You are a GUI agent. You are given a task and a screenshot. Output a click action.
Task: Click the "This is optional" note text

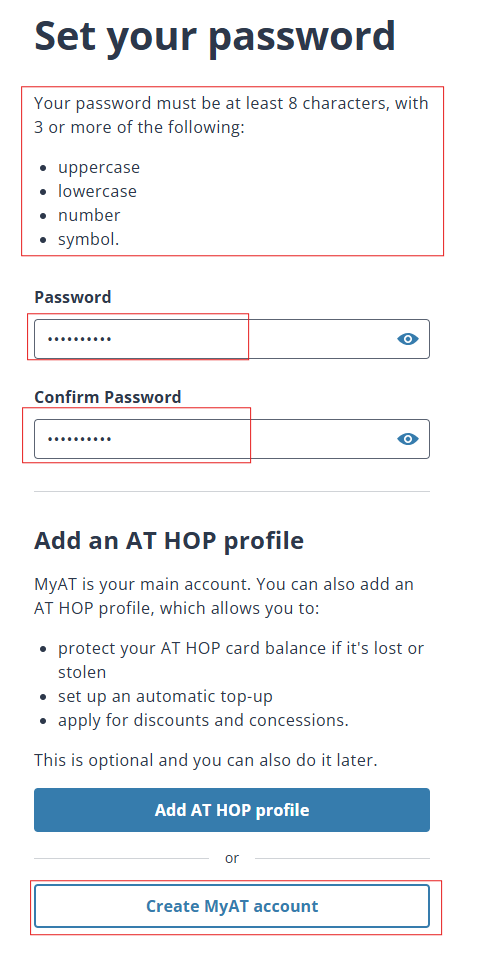click(205, 760)
